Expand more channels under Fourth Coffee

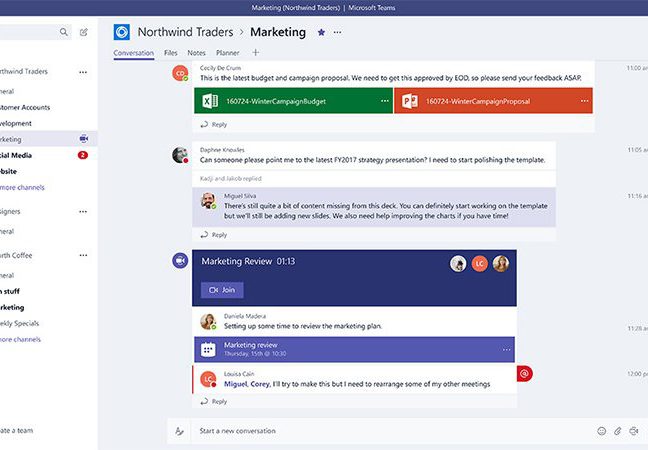[20, 339]
